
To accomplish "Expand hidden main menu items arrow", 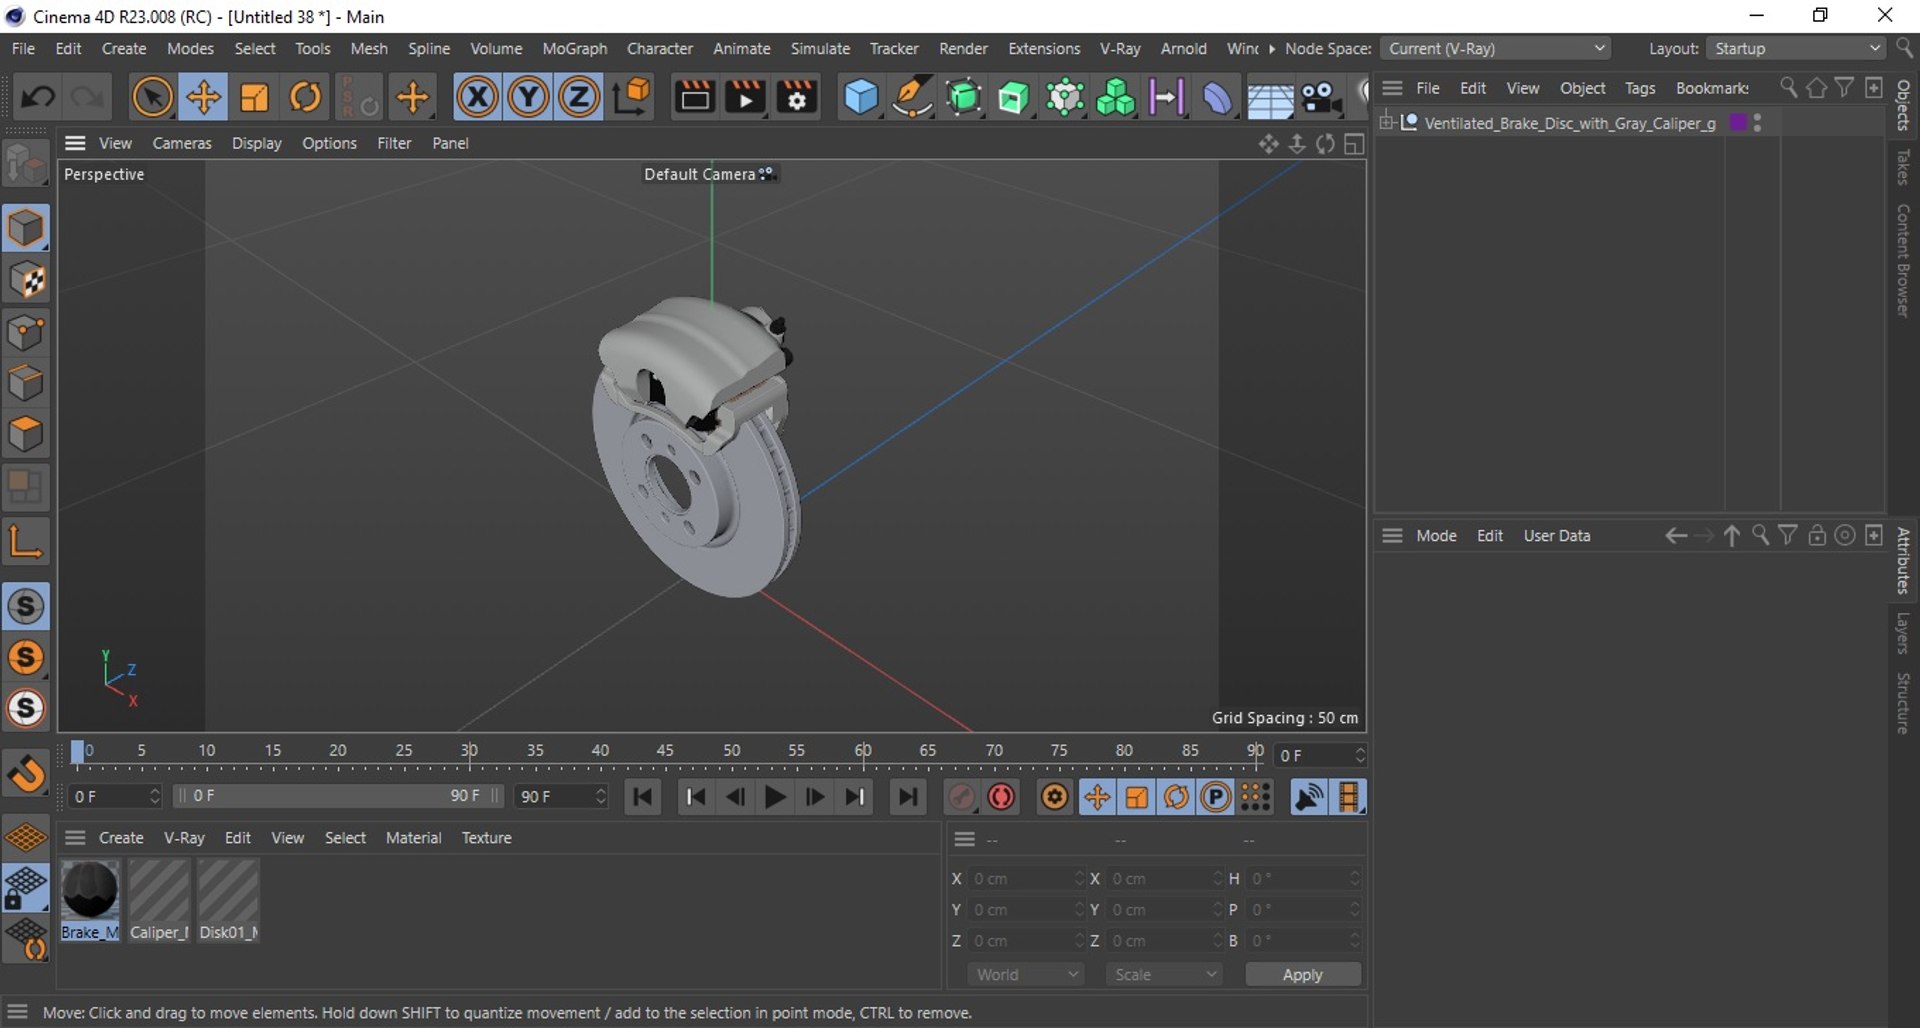I will coord(1272,48).
